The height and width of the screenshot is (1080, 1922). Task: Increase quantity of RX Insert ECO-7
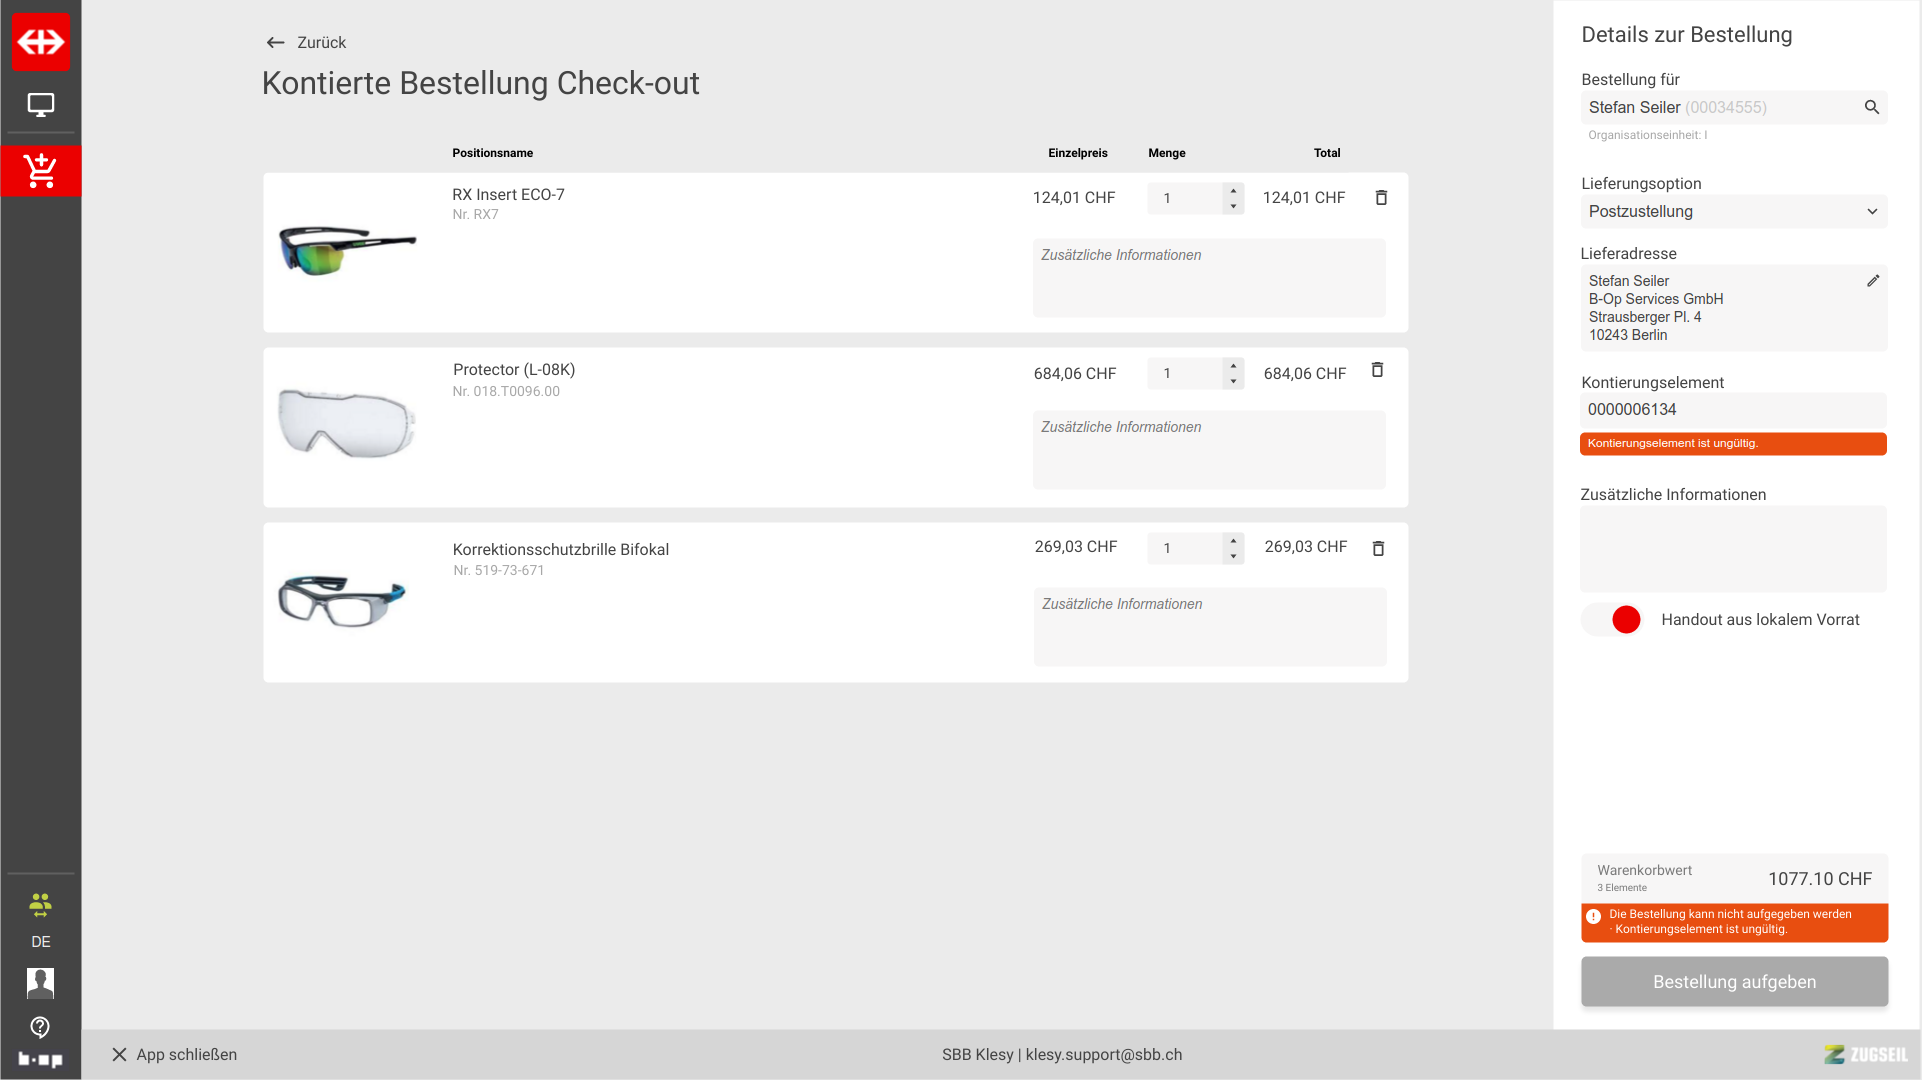(x=1233, y=190)
